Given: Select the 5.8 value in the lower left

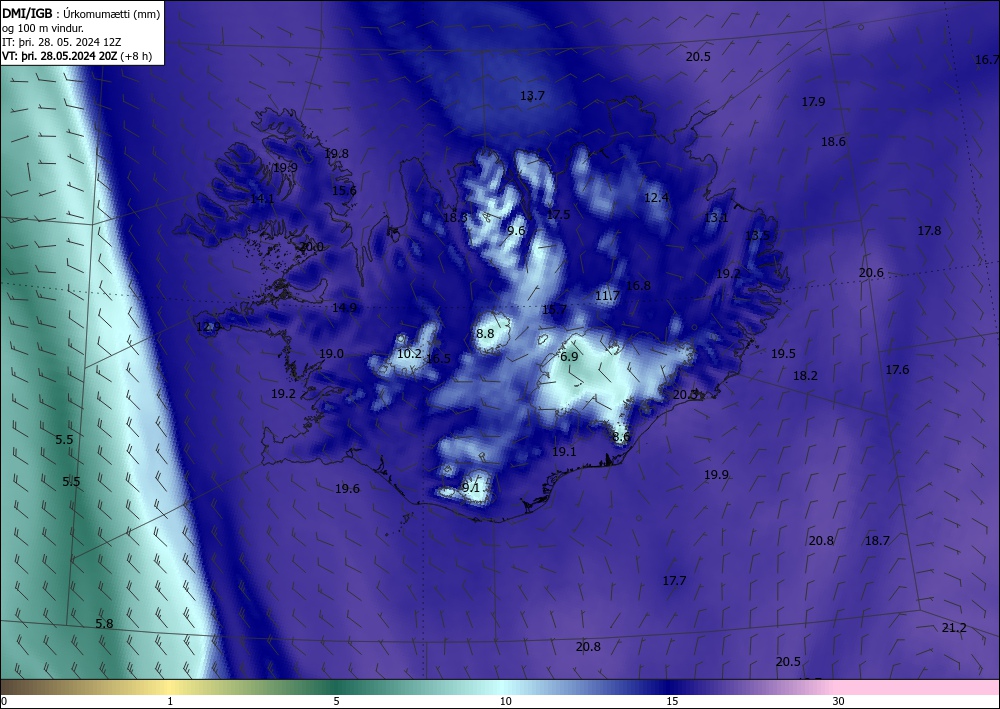Looking at the screenshot, I should [x=104, y=624].
